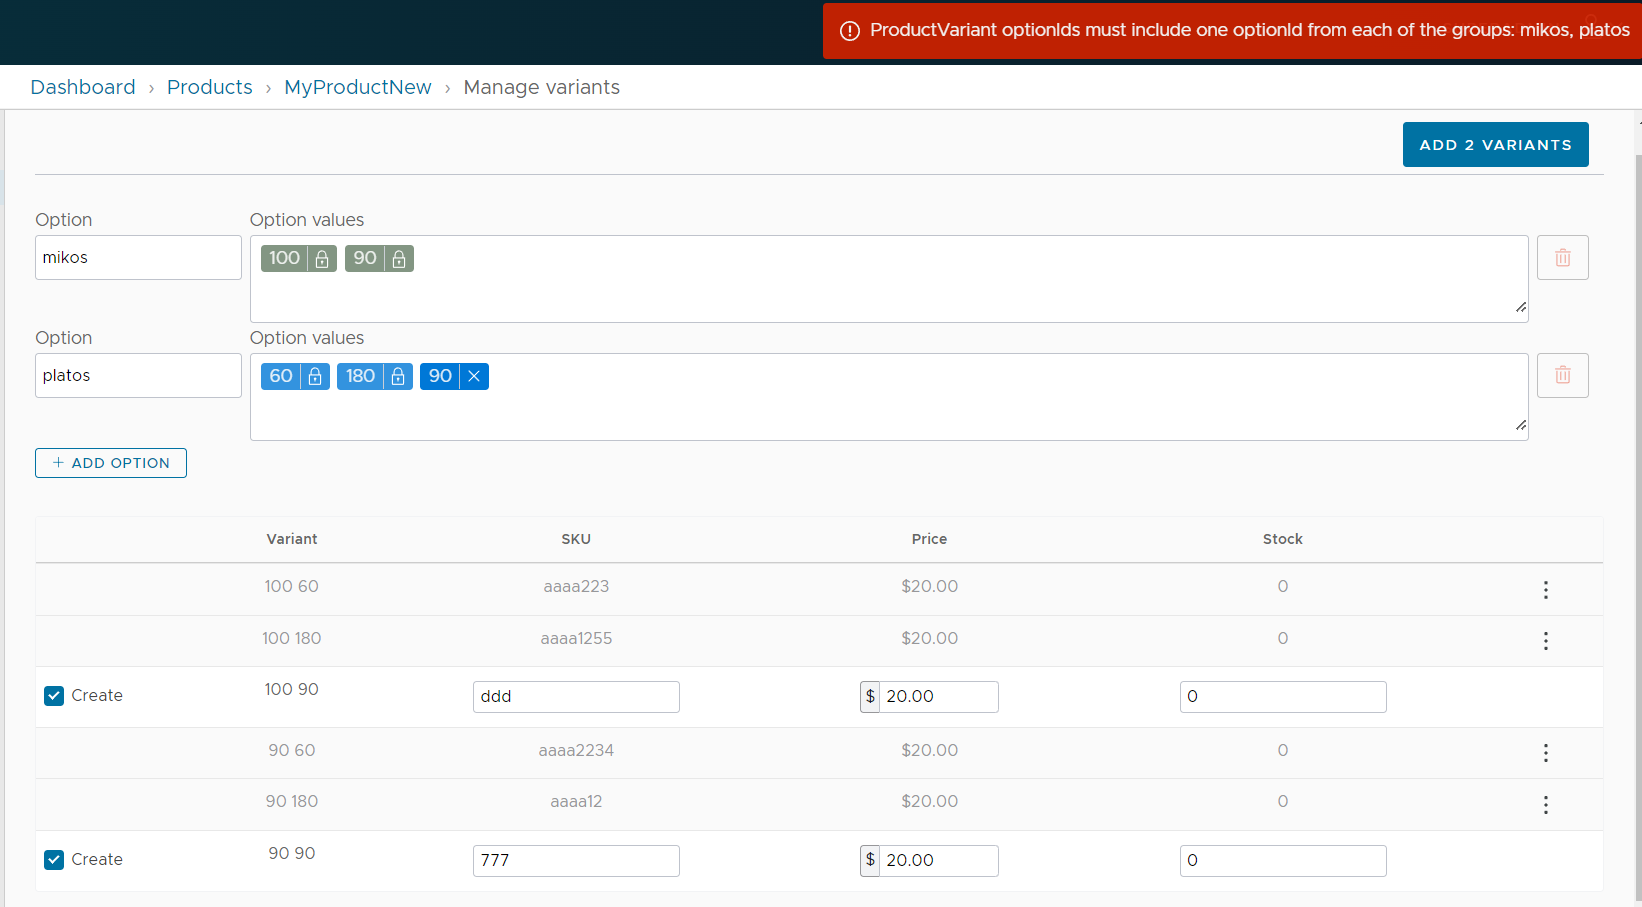The width and height of the screenshot is (1642, 907).
Task: Uncheck Create for the 90 90 variant
Action: pyautogui.click(x=53, y=859)
